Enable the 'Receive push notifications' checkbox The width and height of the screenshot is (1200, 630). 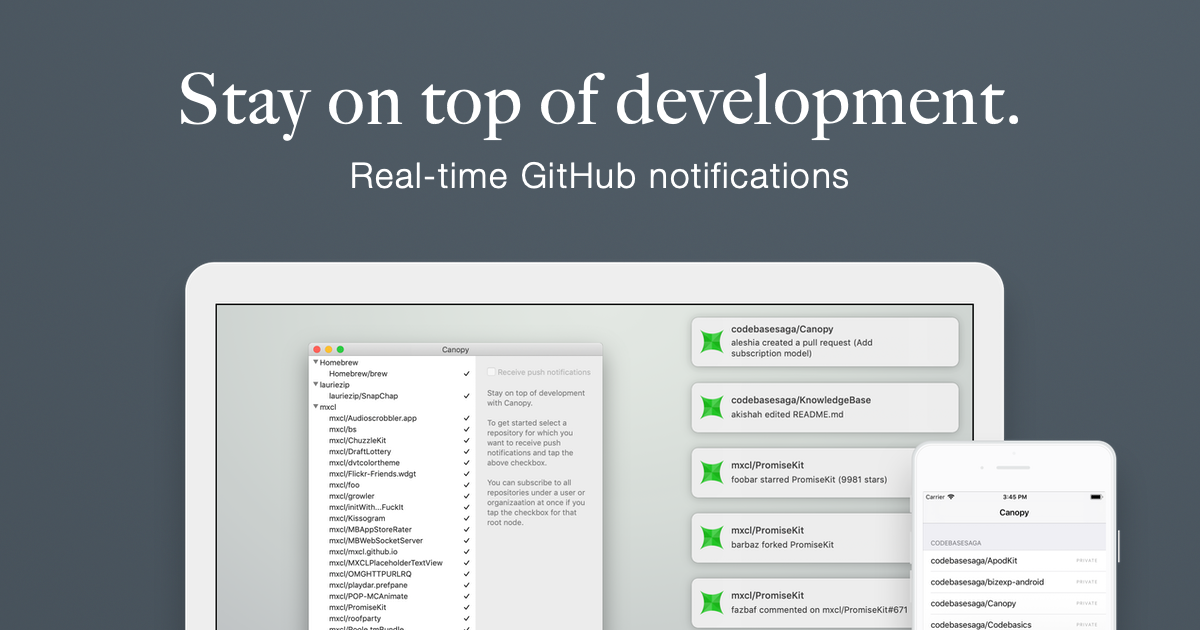point(491,372)
